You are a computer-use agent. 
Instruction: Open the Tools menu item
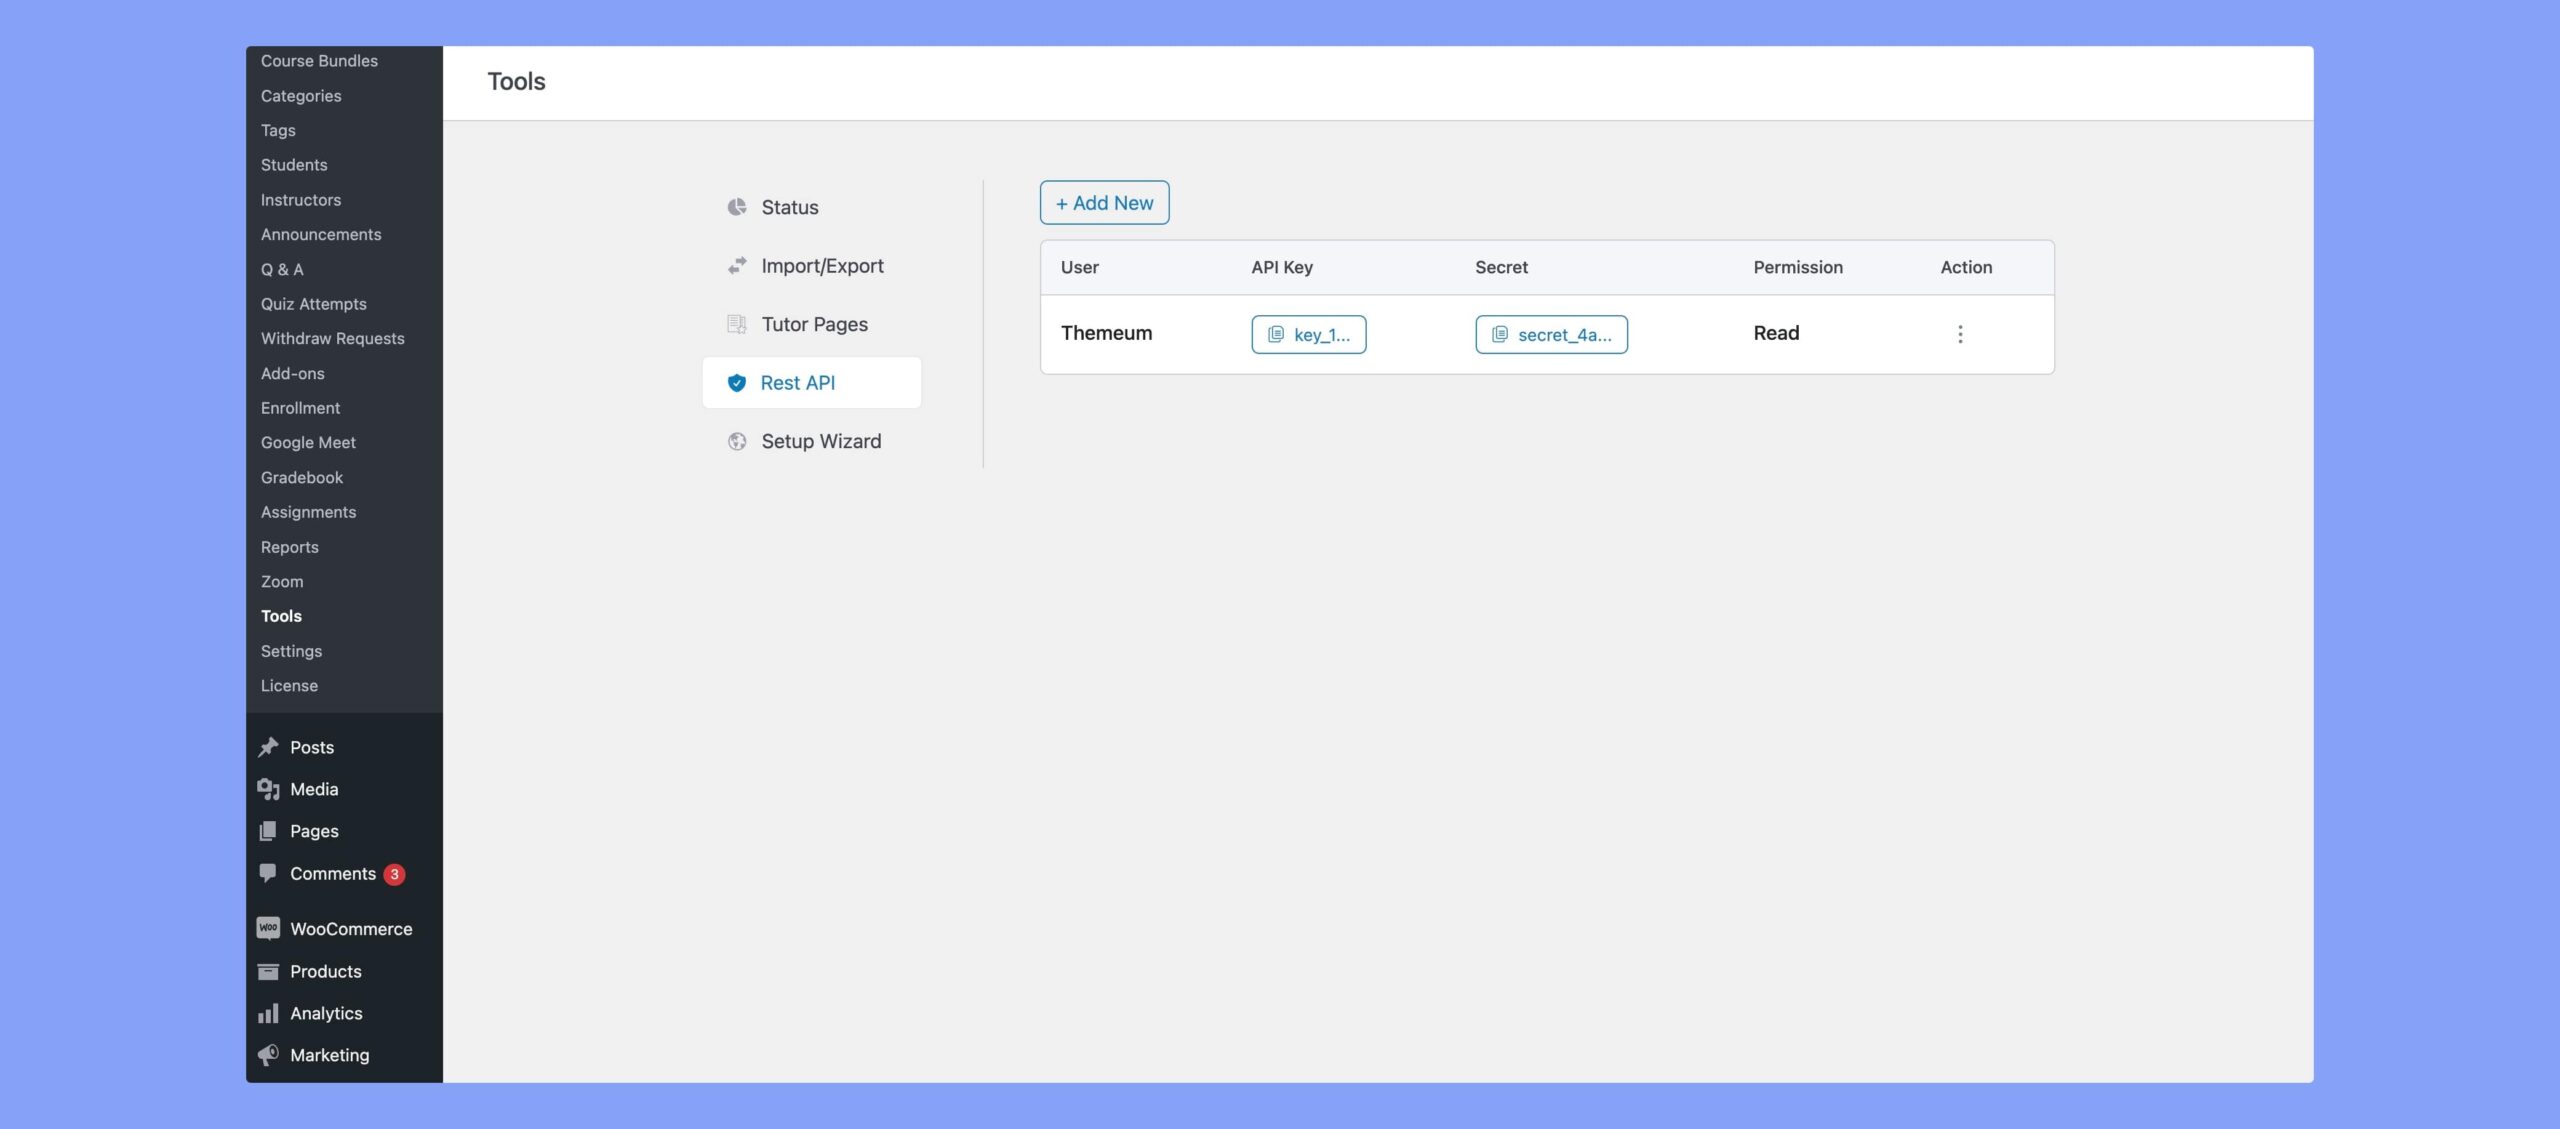click(x=281, y=617)
